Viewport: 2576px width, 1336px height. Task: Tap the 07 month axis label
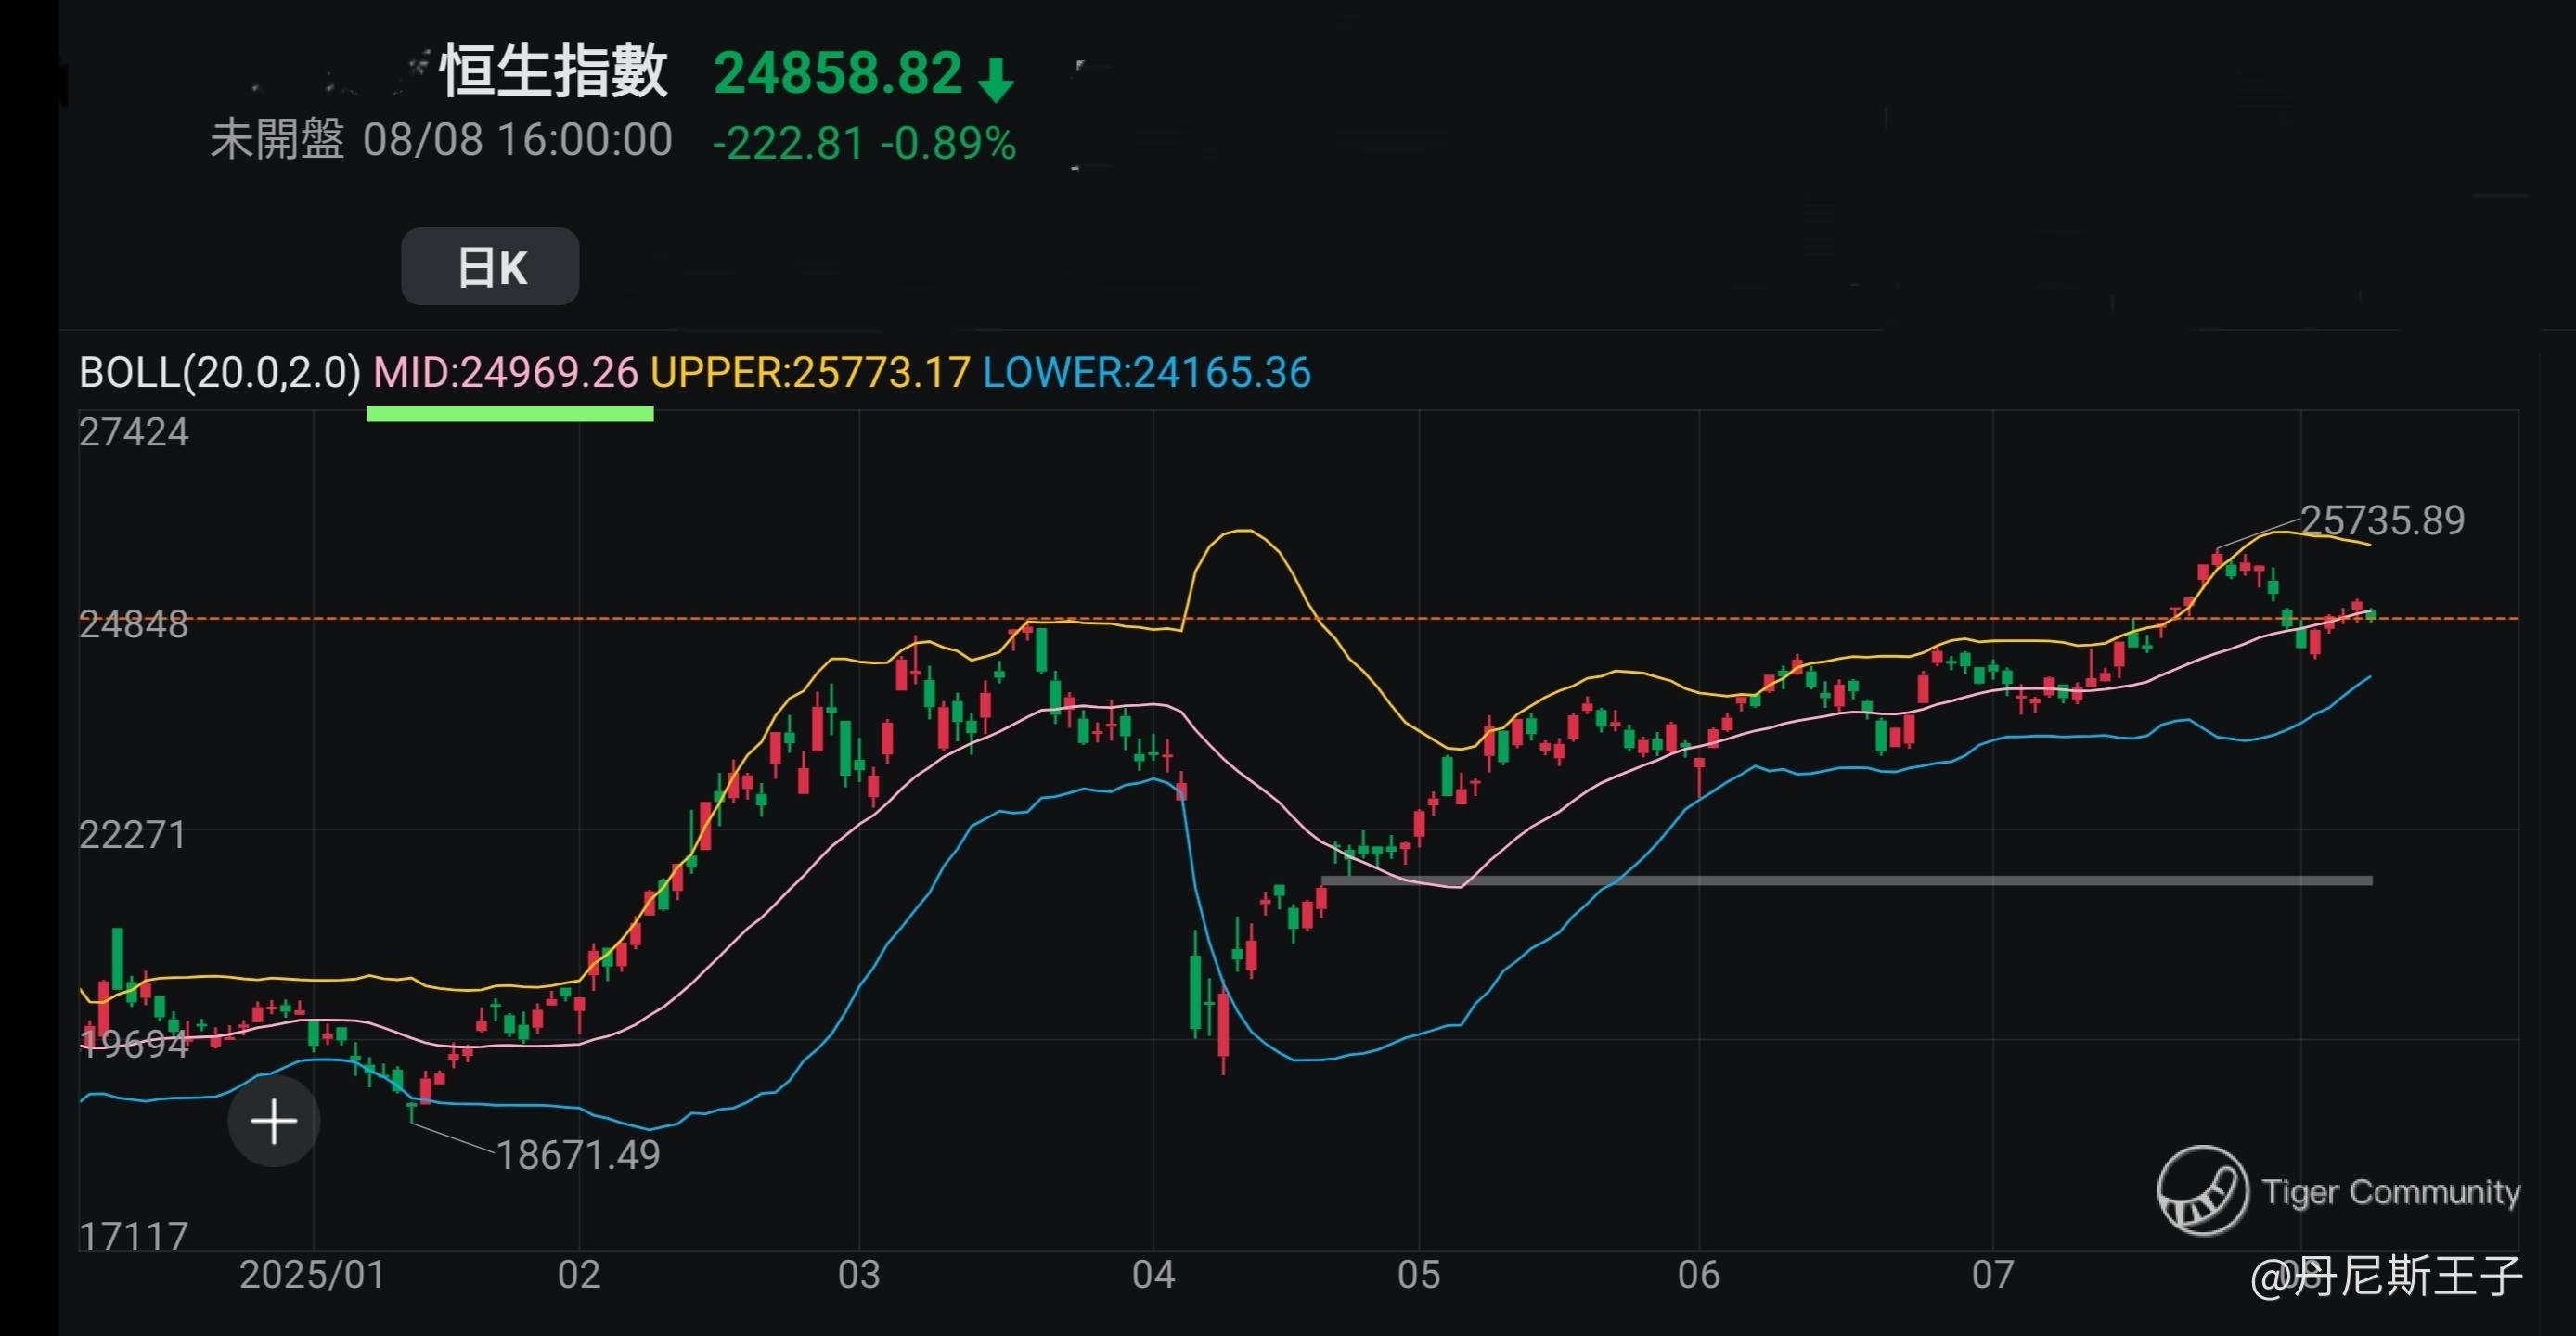pyautogui.click(x=1993, y=1274)
